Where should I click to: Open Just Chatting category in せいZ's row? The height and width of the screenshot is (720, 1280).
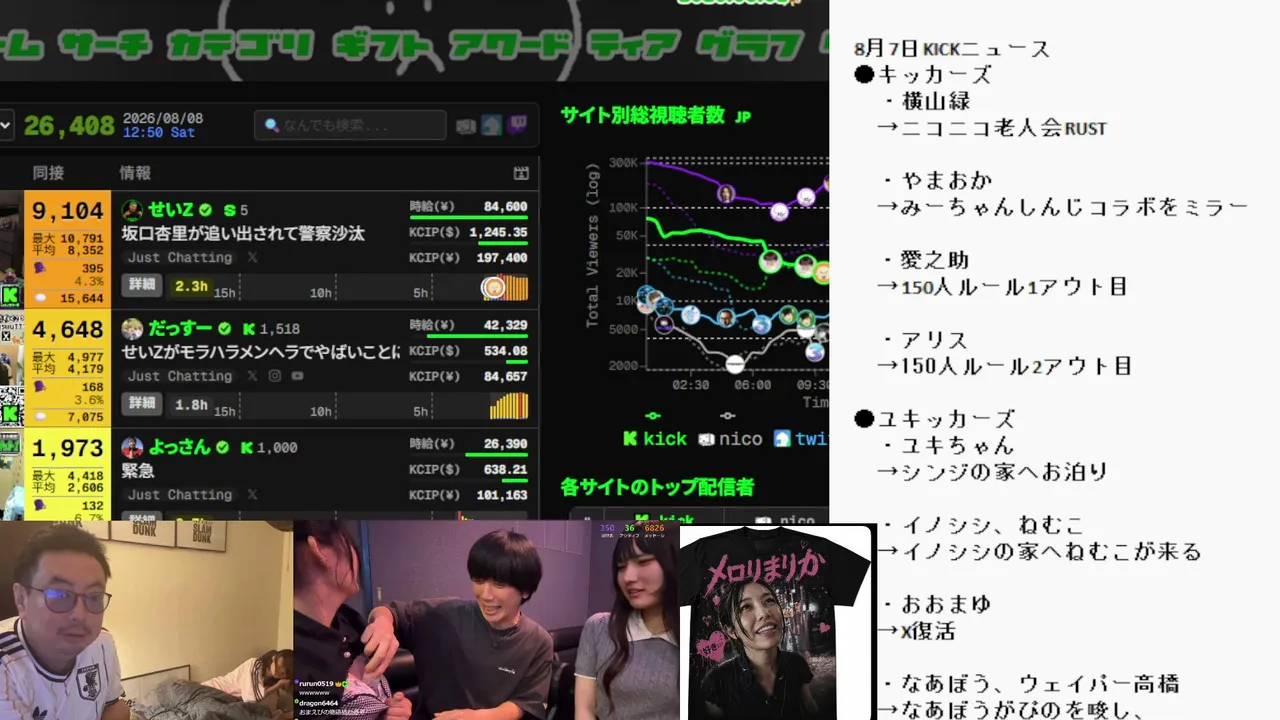point(180,257)
